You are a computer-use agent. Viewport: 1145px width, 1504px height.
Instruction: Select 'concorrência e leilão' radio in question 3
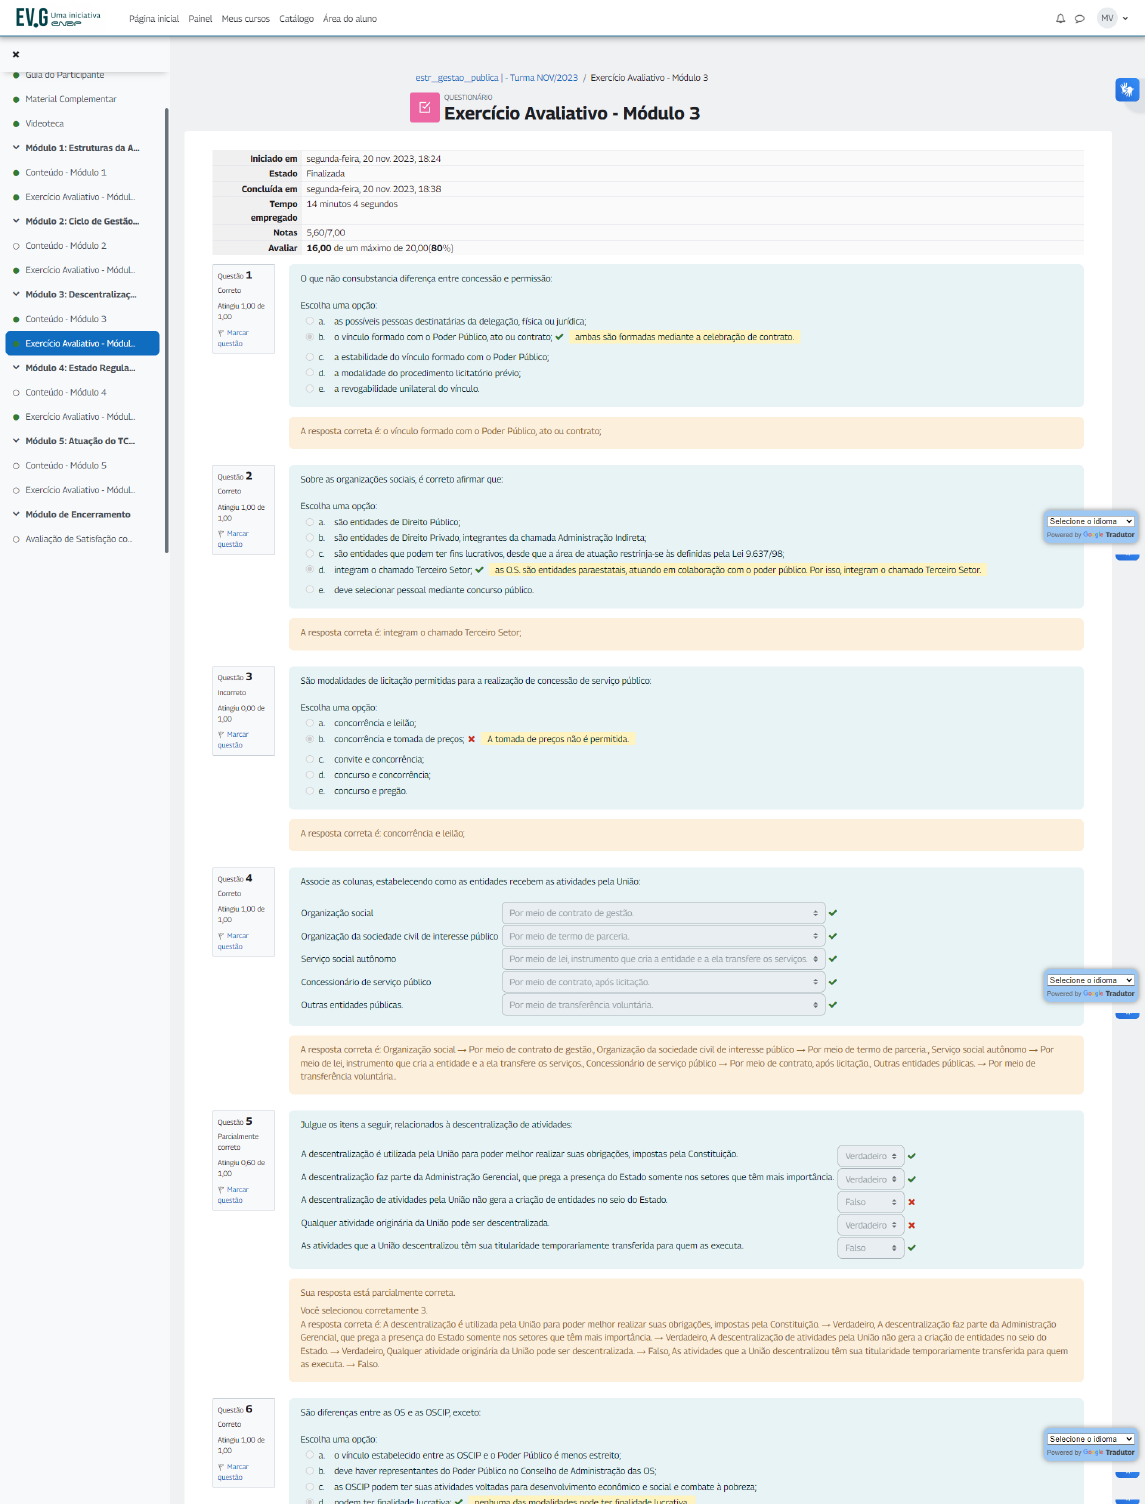[x=310, y=723]
